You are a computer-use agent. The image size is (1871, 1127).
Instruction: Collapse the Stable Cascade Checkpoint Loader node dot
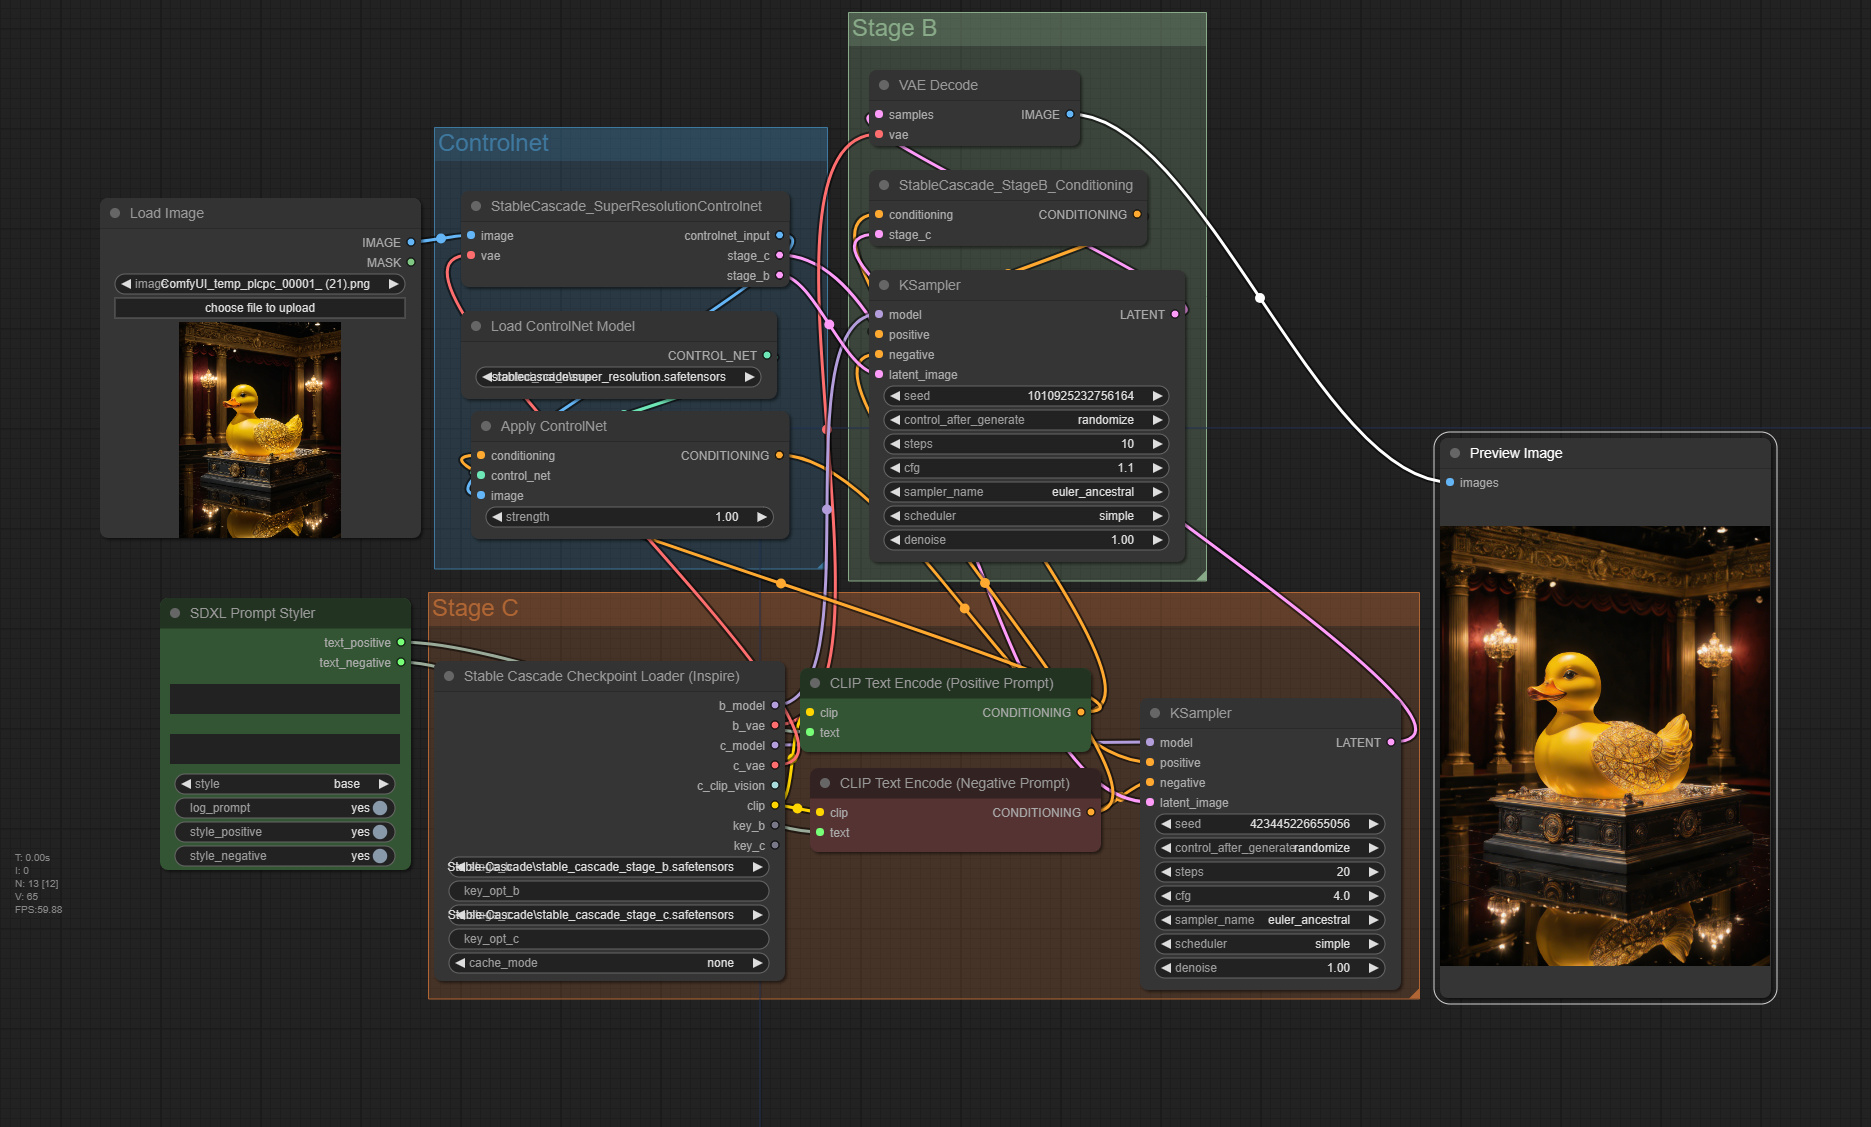pyautogui.click(x=449, y=676)
